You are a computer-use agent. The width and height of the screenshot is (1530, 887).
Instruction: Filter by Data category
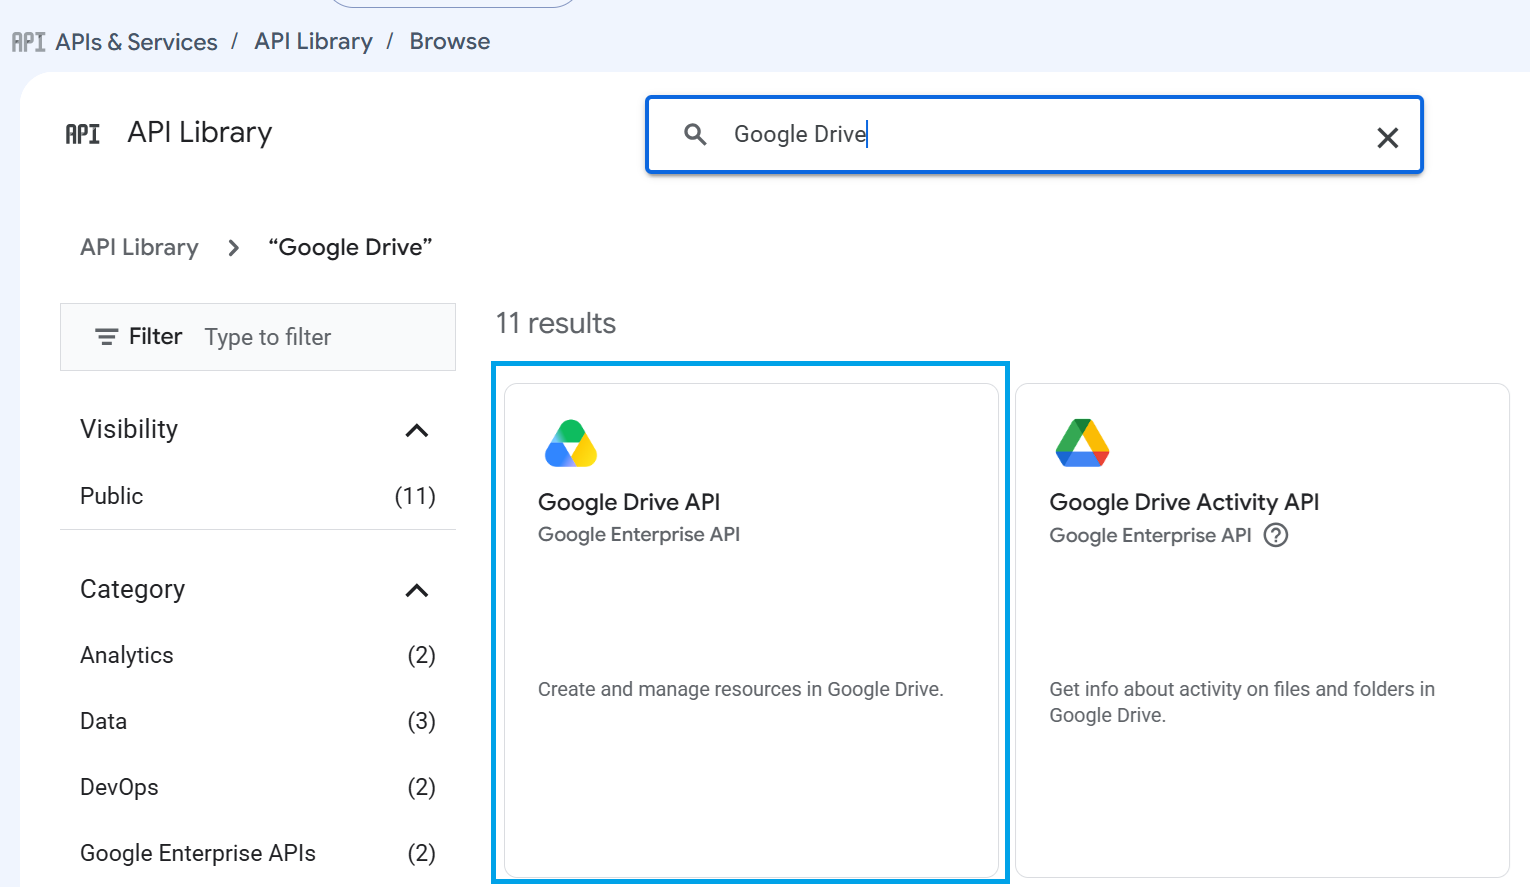(258, 721)
